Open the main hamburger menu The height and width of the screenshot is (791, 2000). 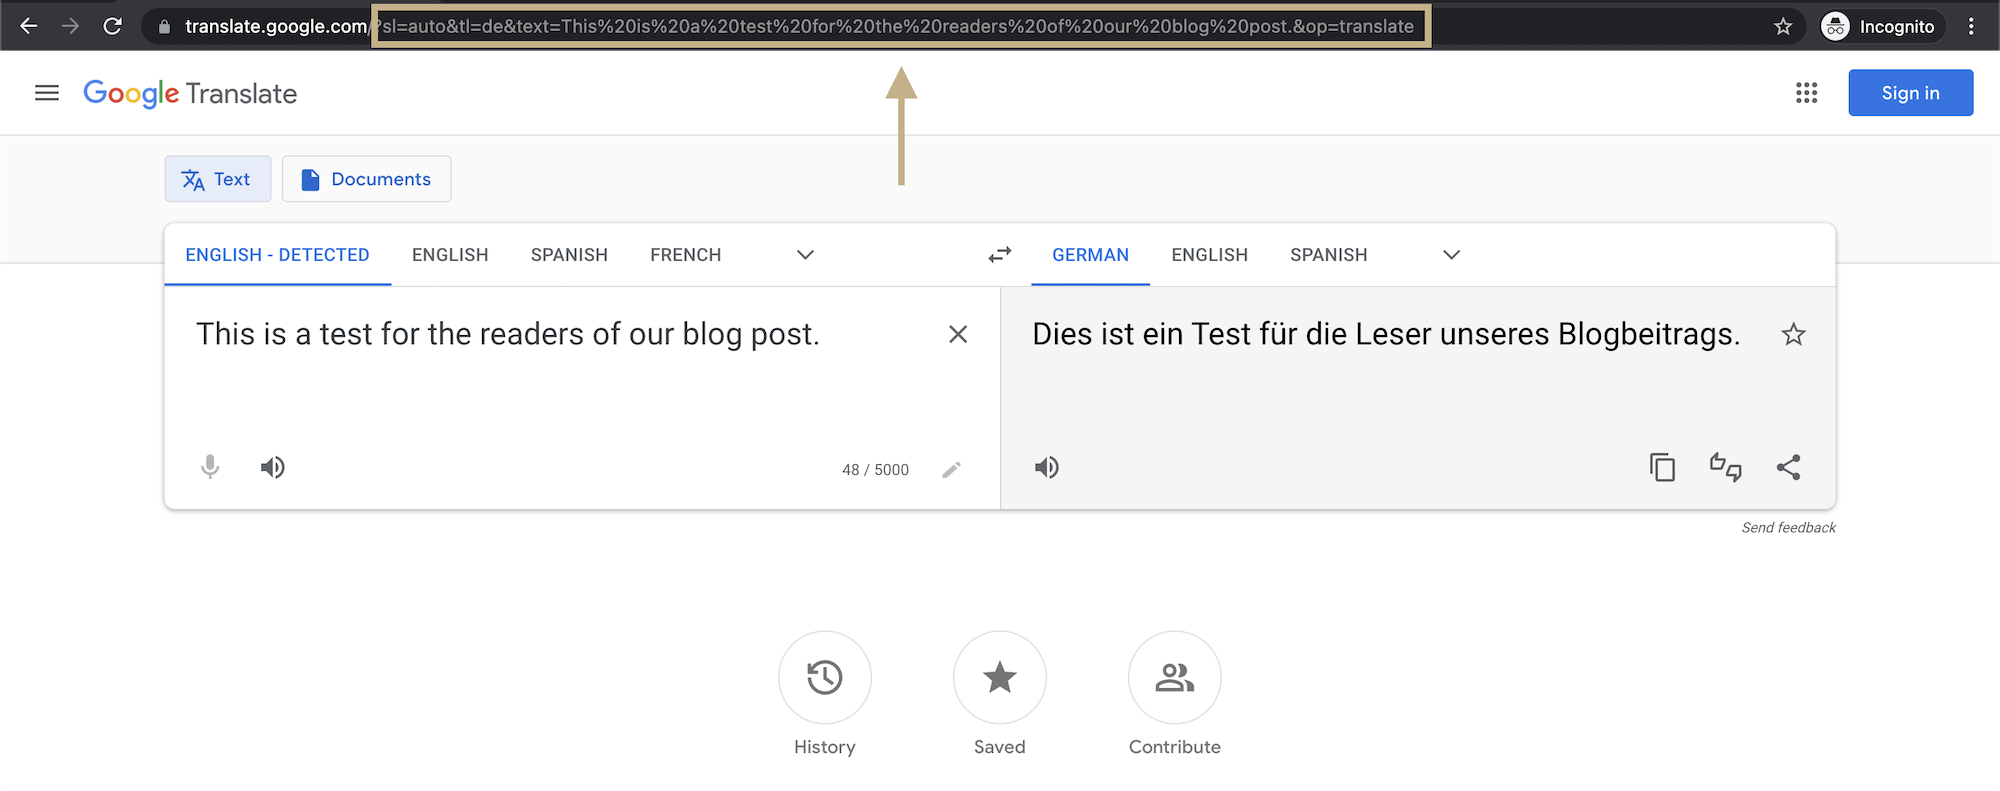click(47, 93)
